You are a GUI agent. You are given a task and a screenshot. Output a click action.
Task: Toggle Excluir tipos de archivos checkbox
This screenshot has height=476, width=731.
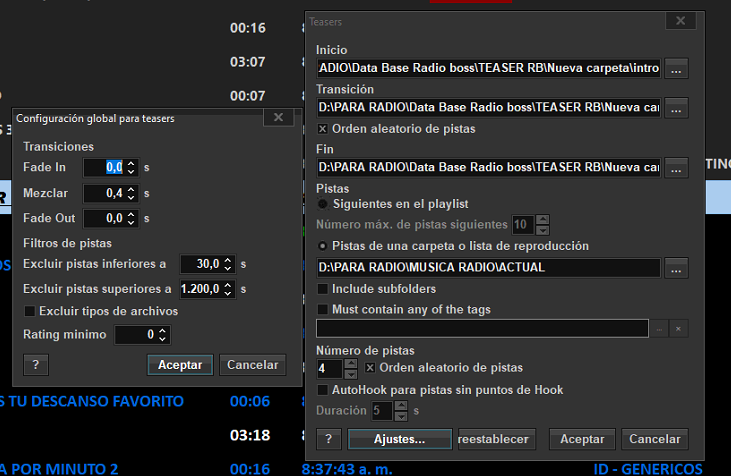30,311
